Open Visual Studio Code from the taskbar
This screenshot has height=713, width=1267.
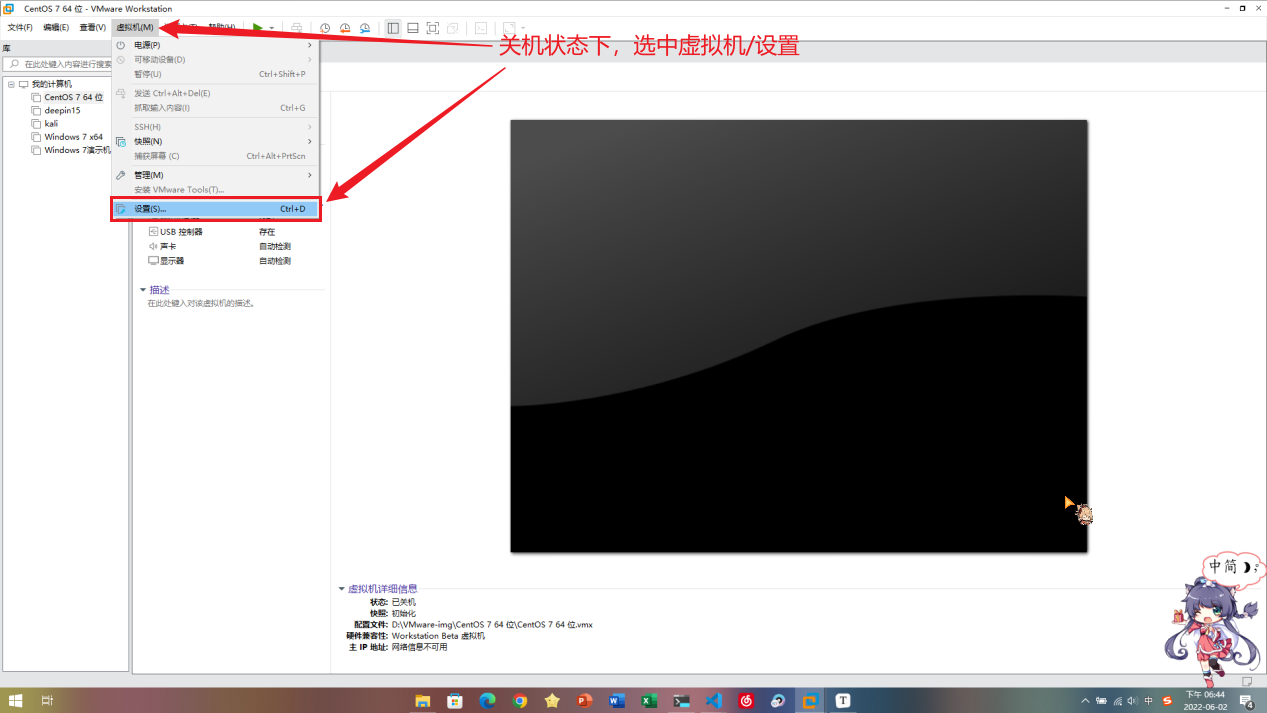713,701
